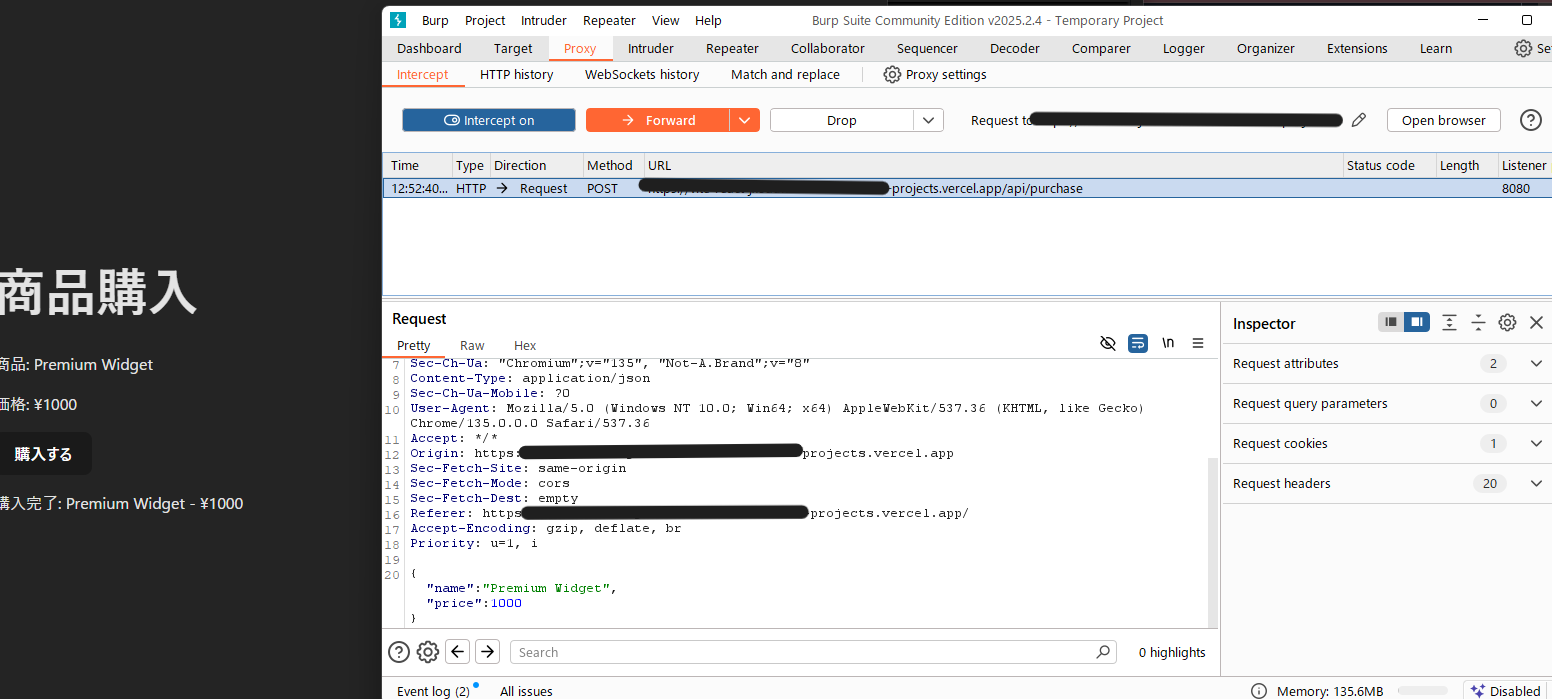Switch Inspector to right-docked layout icon
The height and width of the screenshot is (699, 1552).
(1416, 322)
